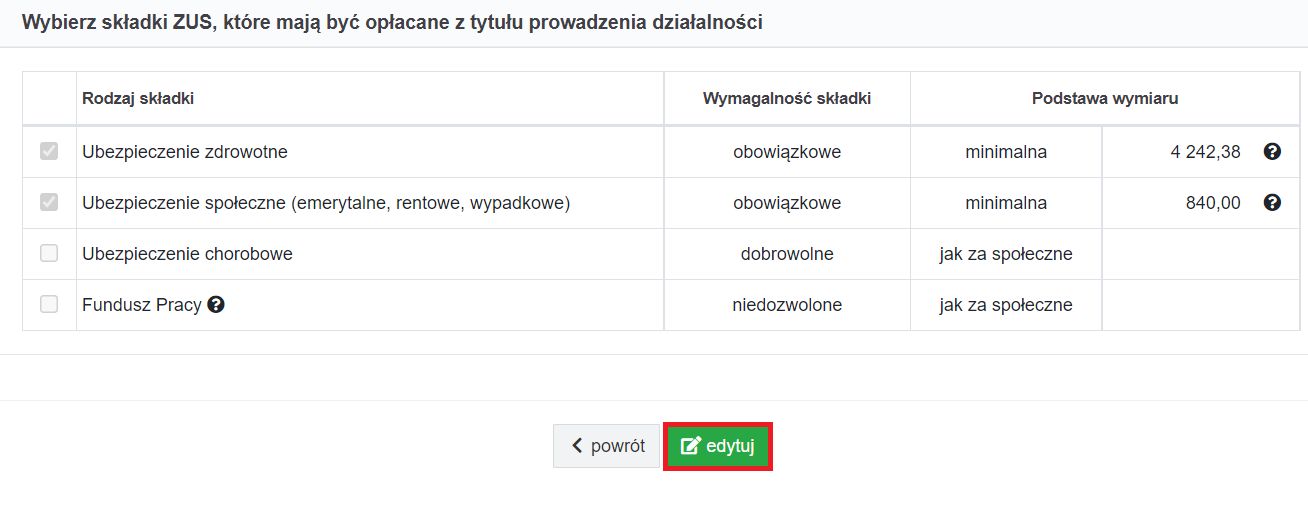
Task: Select the Wymagalność składki column header
Action: pyautogui.click(x=787, y=98)
